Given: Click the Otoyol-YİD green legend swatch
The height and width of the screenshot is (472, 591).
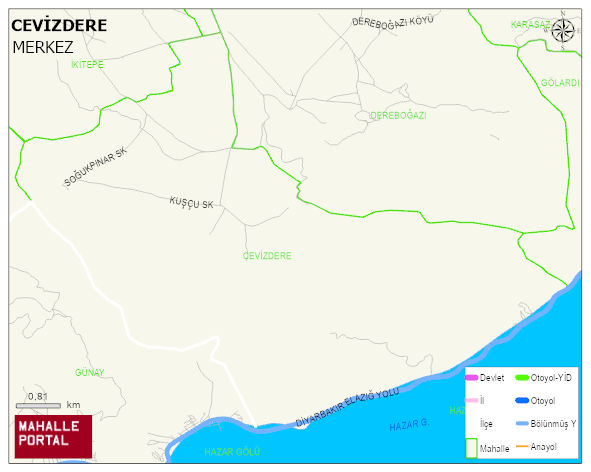Looking at the screenshot, I should click(522, 377).
